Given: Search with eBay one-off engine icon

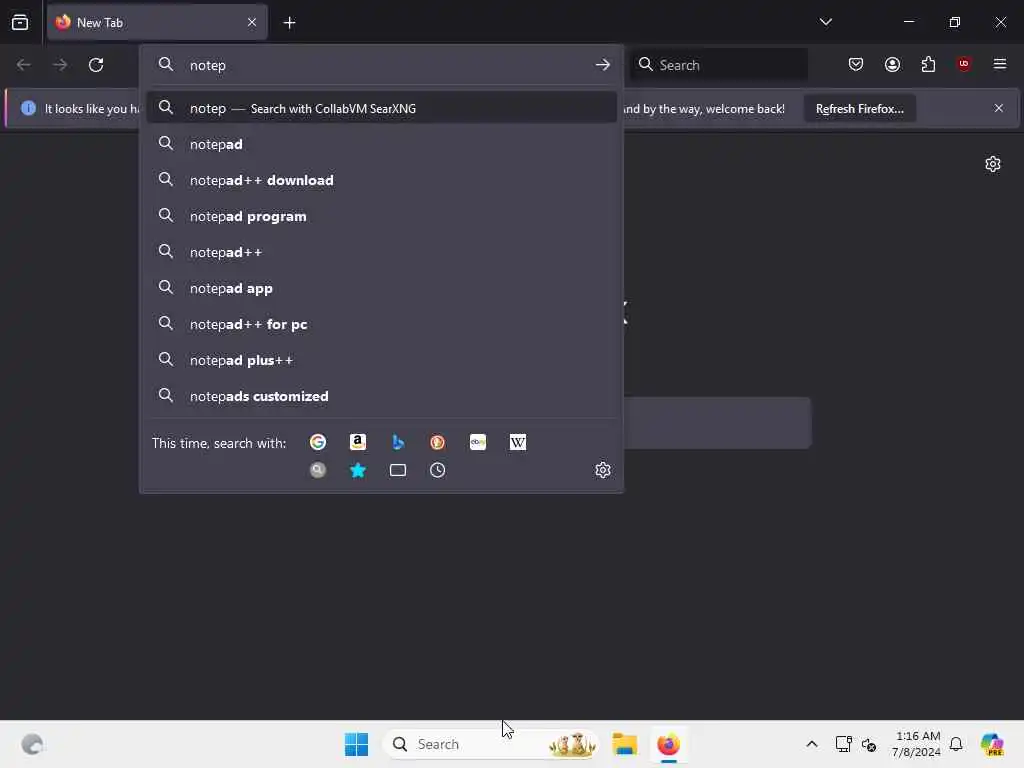Looking at the screenshot, I should (478, 442).
